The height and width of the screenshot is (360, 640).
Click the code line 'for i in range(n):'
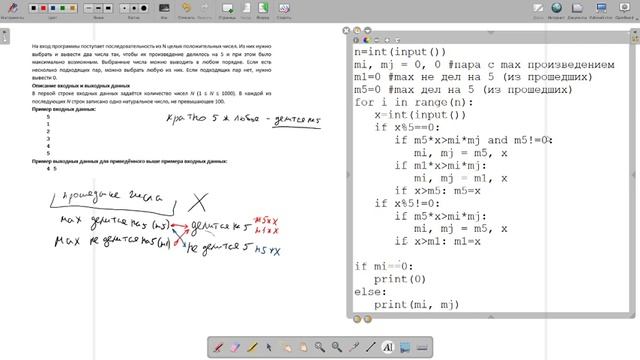pyautogui.click(x=414, y=102)
